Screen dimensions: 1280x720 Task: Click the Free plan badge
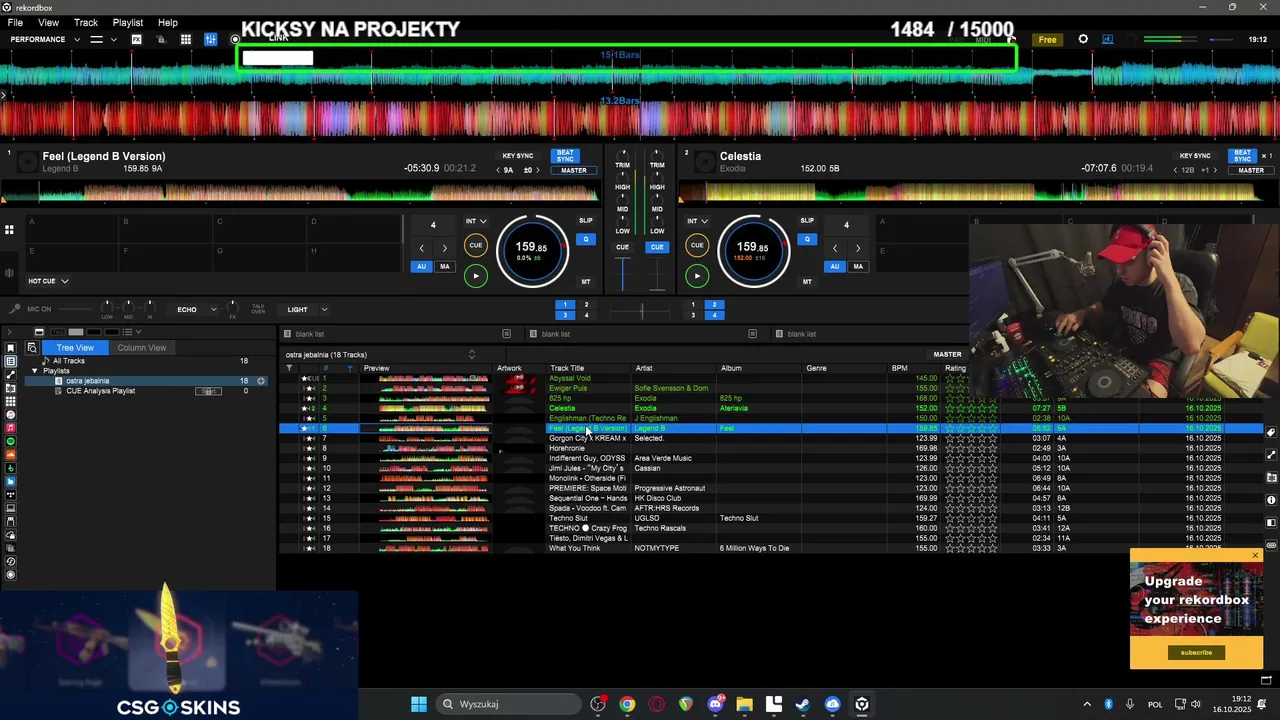point(1047,40)
